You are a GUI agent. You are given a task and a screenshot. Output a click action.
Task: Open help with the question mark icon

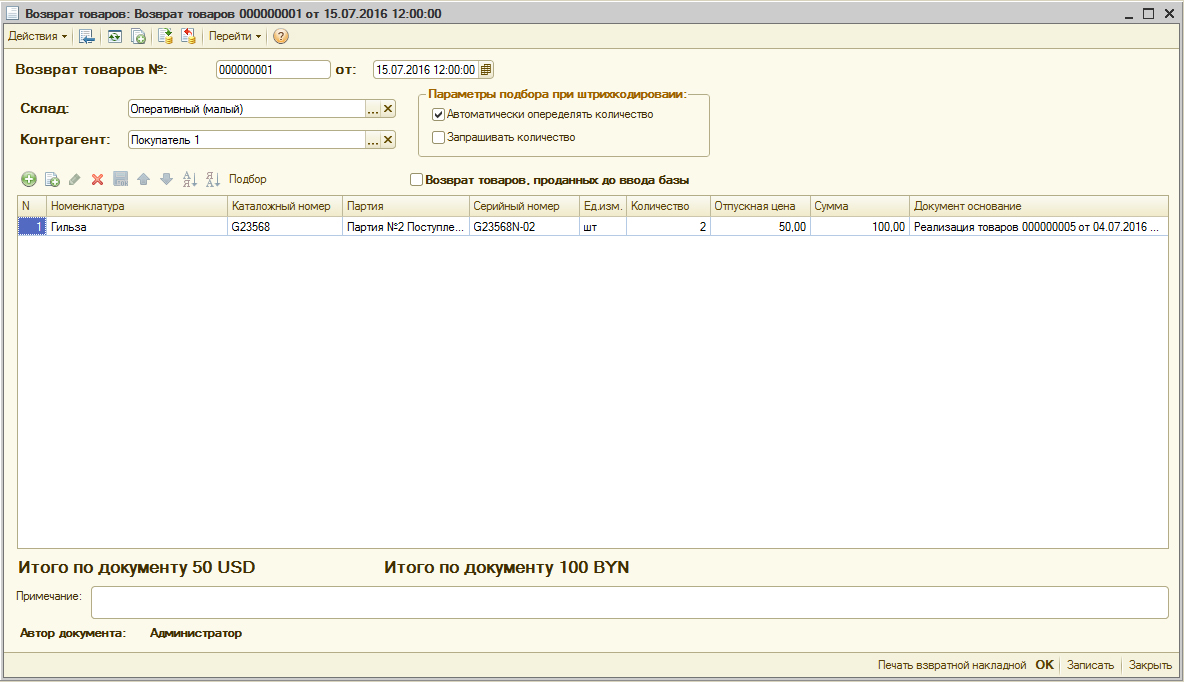coord(281,37)
